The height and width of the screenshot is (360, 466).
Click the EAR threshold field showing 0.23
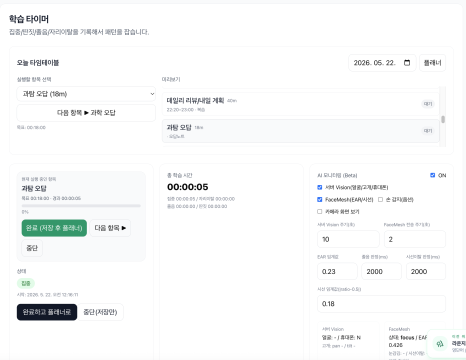tap(337, 271)
